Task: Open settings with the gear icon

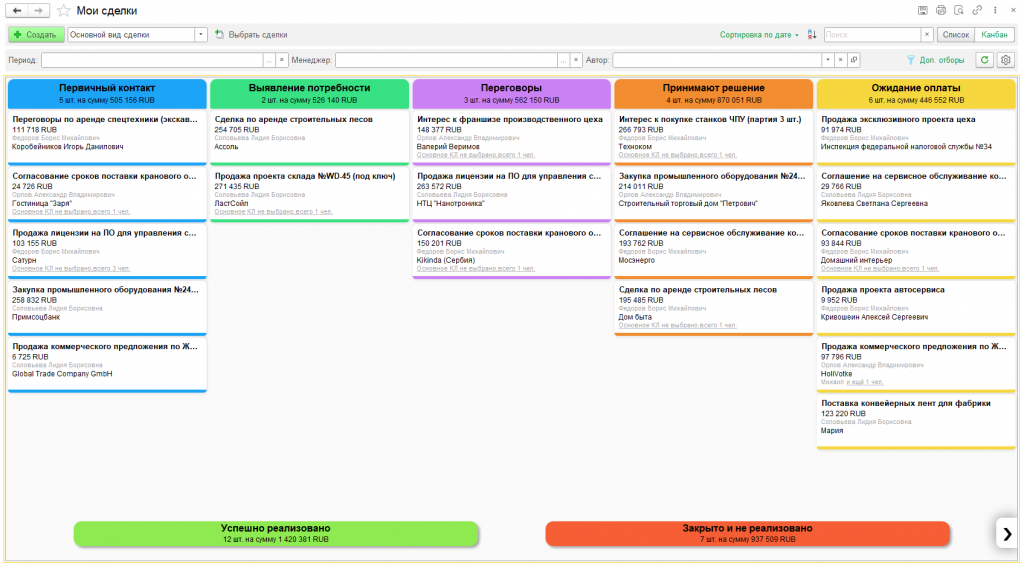Action: click(1006, 60)
